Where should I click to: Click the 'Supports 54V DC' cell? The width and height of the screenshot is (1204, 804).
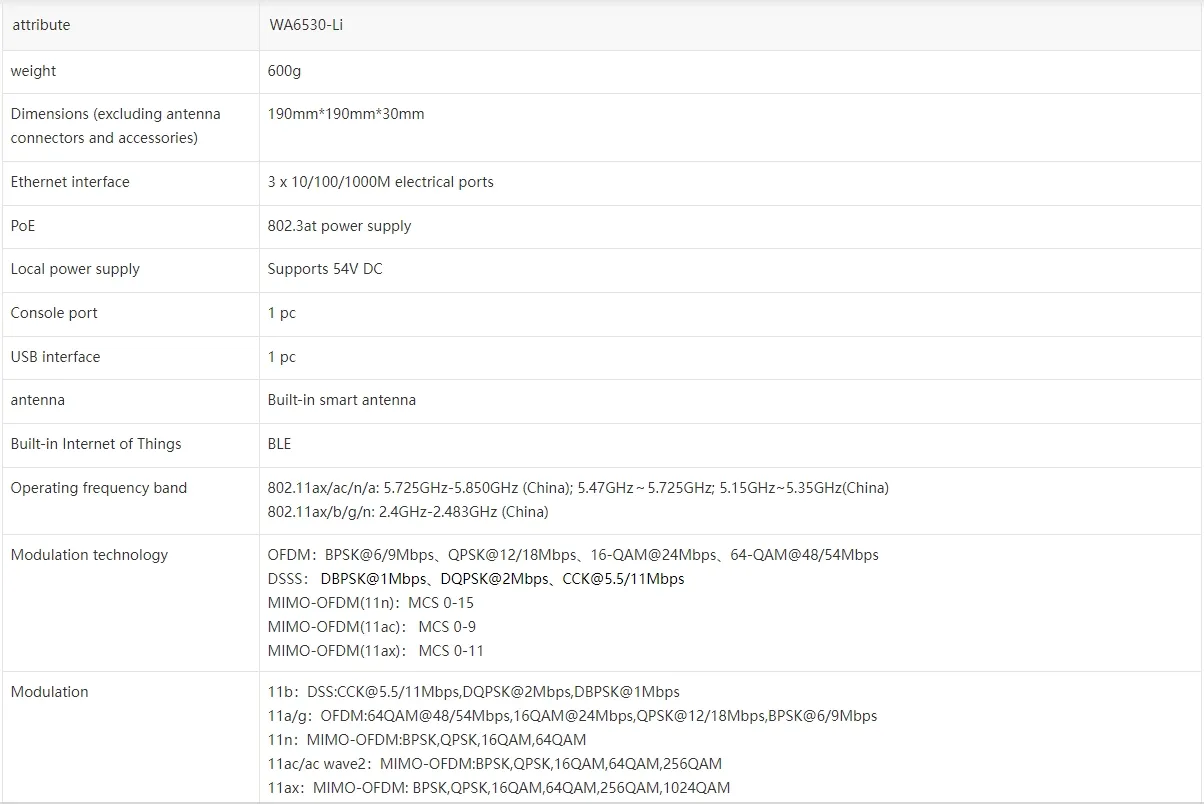click(325, 269)
